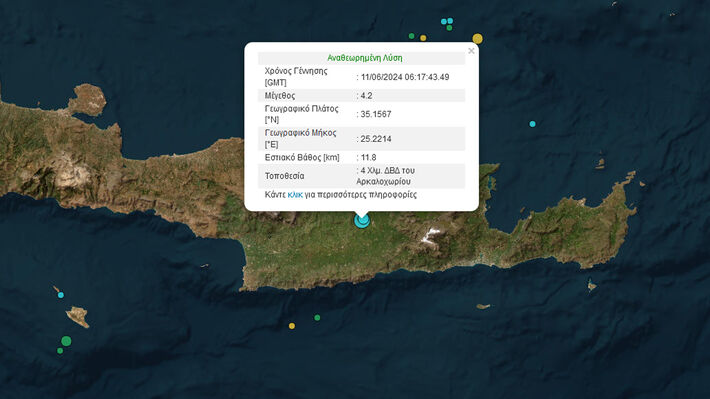Image resolution: width=710 pixels, height=399 pixels.
Task: Click the location text 4 Χλμ. ΔΒΔ του Αρκαλοχωρίου
Action: pyautogui.click(x=386, y=176)
